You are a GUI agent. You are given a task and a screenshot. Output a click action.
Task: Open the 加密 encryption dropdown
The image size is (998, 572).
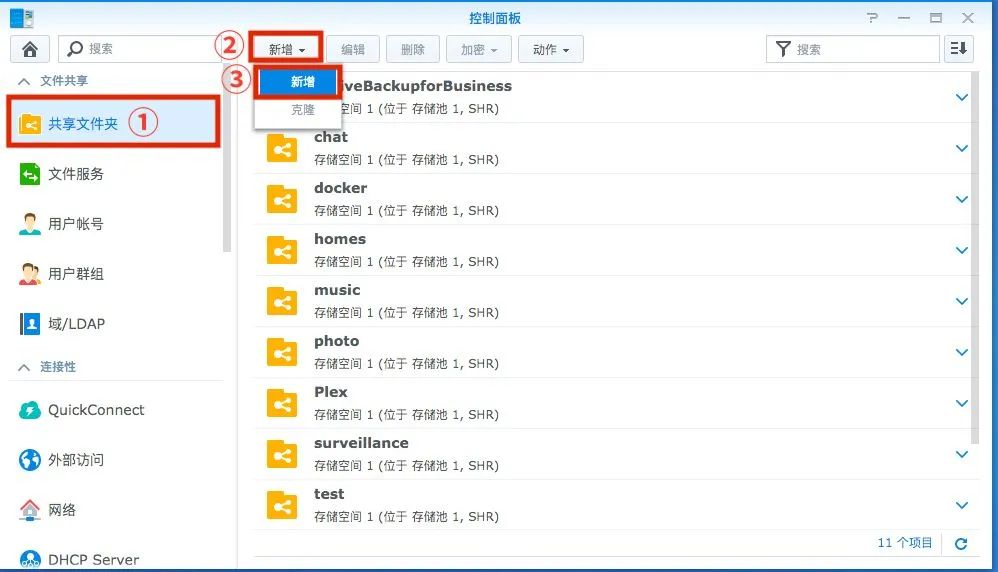click(x=479, y=49)
